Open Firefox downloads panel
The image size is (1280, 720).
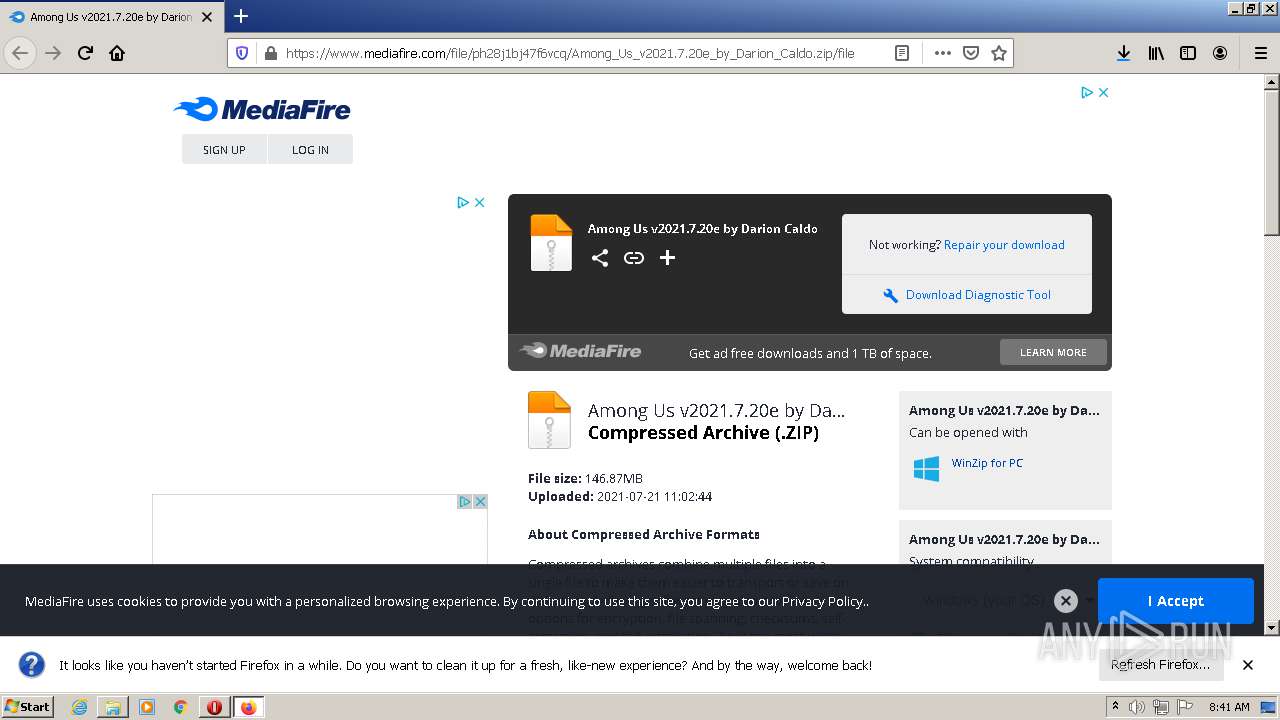tap(1123, 53)
